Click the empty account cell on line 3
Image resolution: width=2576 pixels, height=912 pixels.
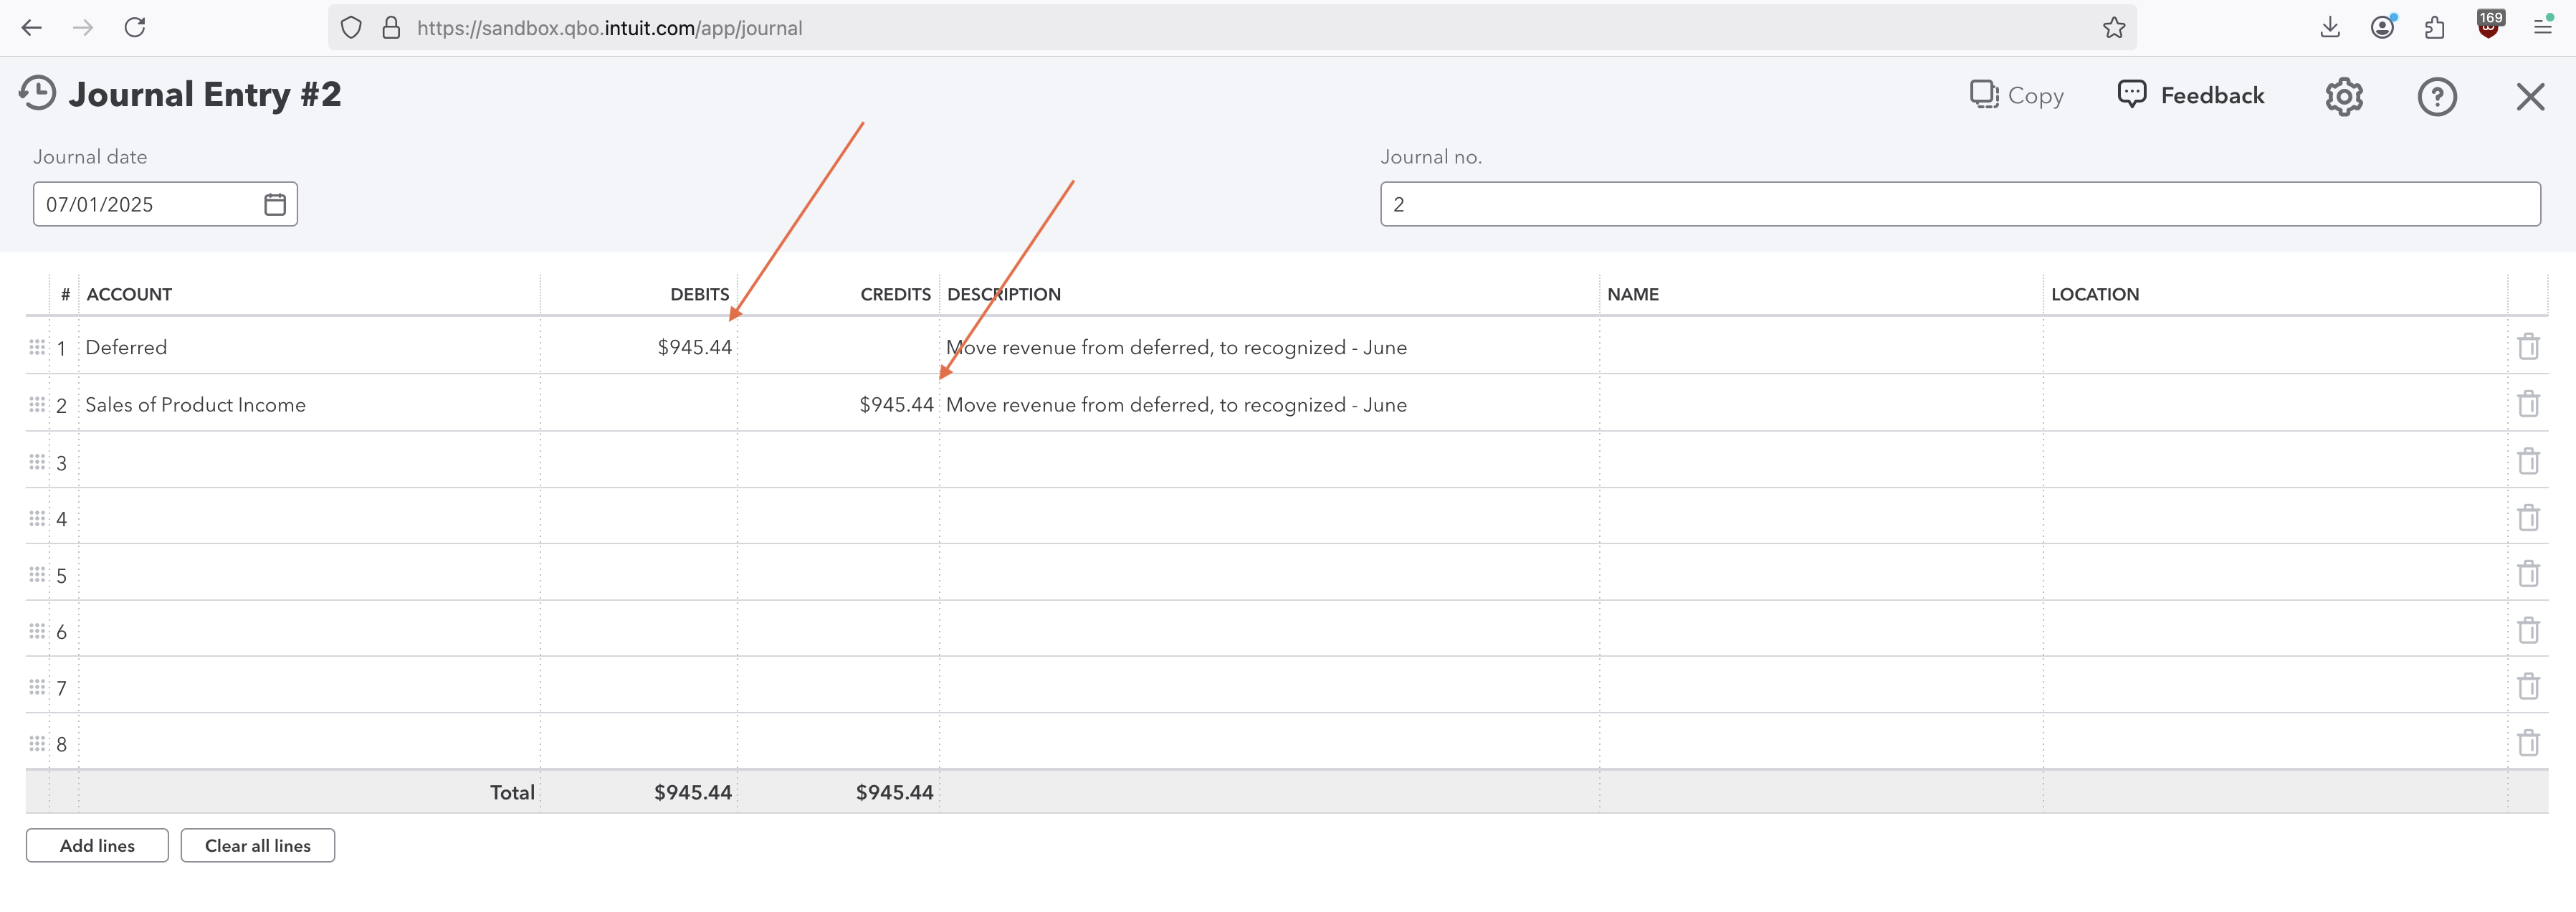tap(309, 460)
